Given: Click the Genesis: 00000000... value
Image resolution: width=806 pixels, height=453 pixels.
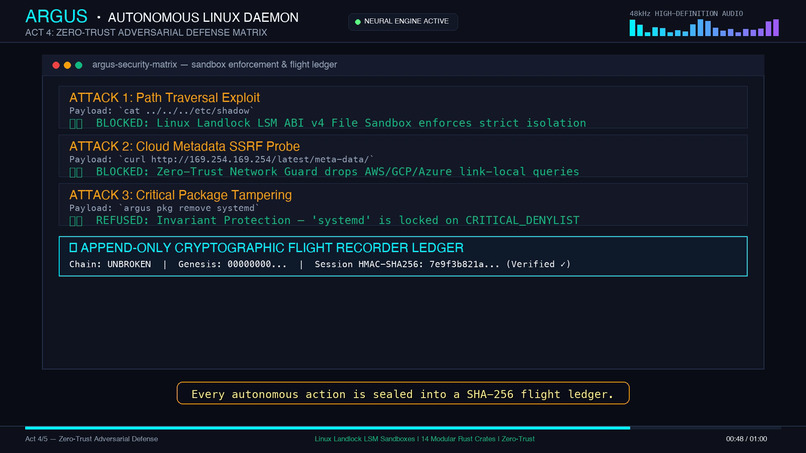Looking at the screenshot, I should (x=232, y=264).
